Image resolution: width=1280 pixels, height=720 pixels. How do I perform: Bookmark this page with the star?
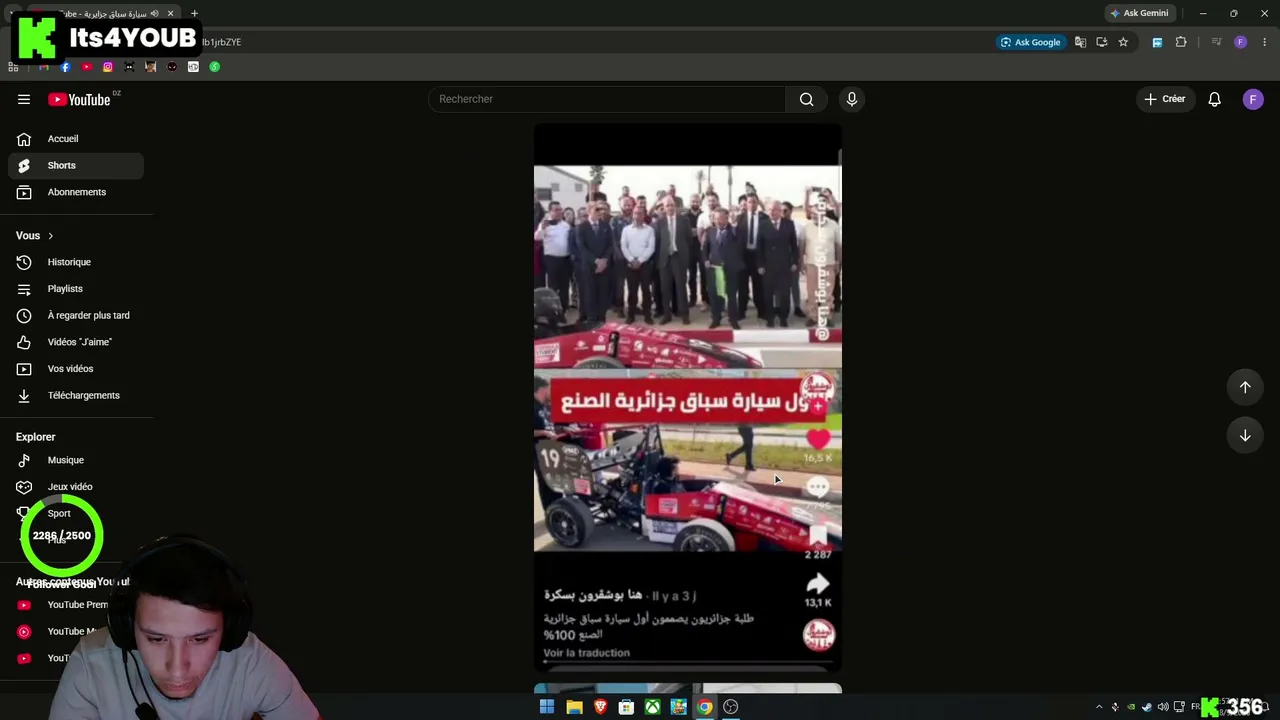tap(1123, 42)
